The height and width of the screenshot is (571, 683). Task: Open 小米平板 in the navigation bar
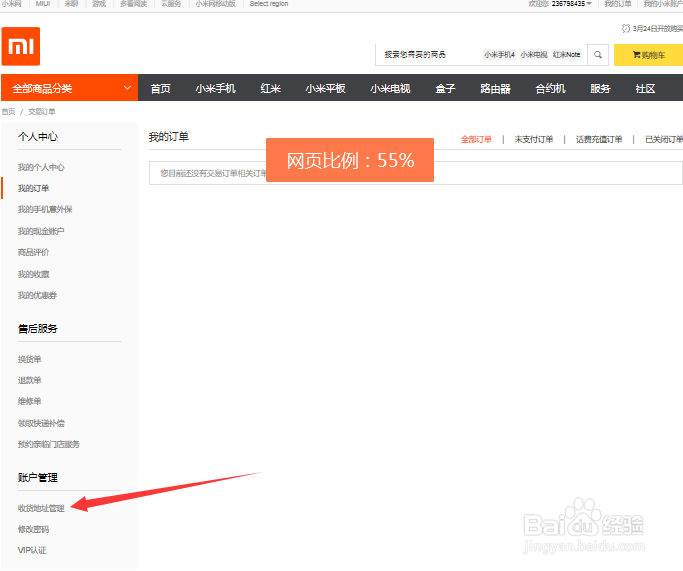tap(325, 88)
